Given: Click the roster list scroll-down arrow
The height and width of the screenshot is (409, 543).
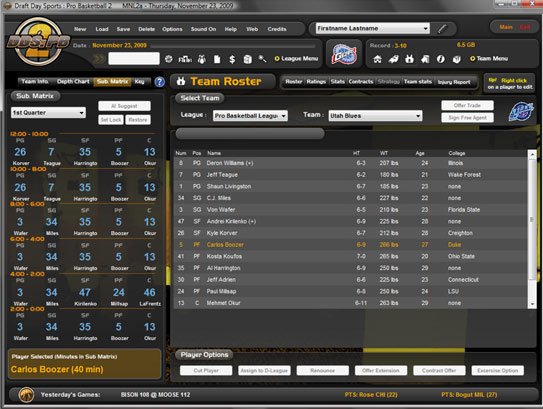Looking at the screenshot, I should [x=532, y=304].
